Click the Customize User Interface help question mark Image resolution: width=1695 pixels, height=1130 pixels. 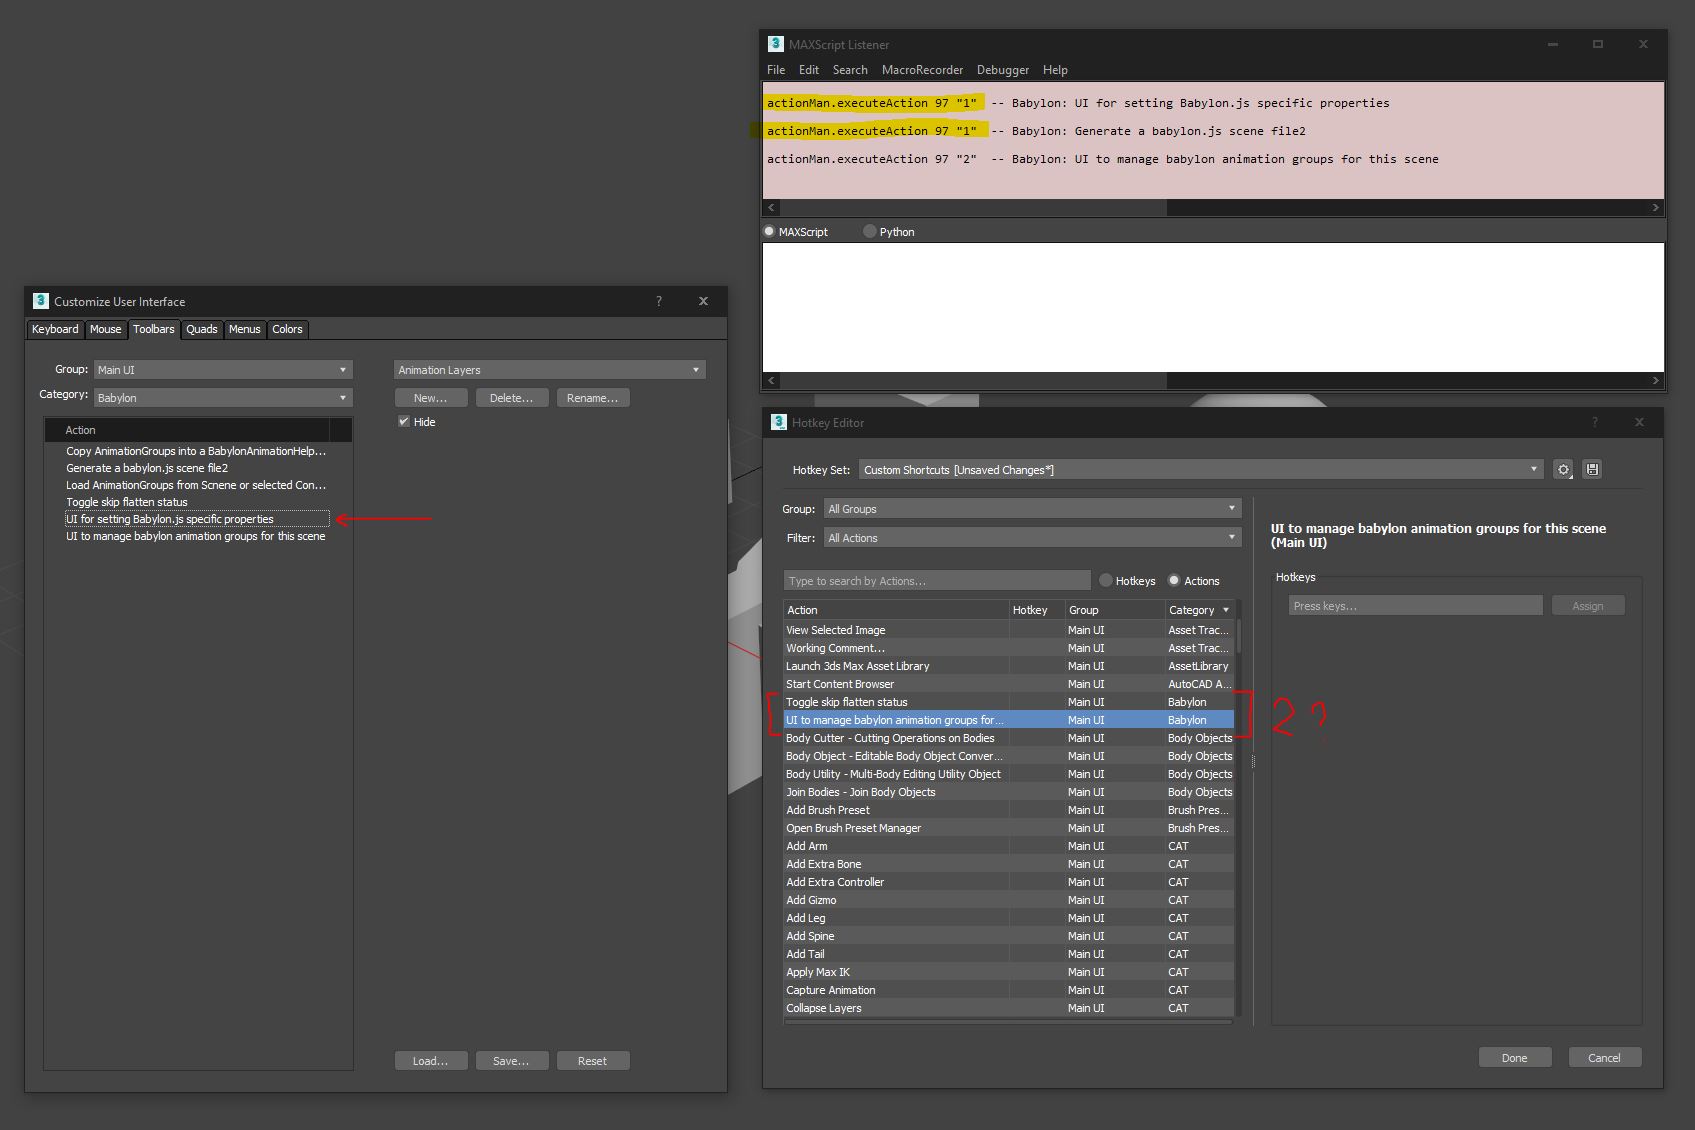(658, 301)
